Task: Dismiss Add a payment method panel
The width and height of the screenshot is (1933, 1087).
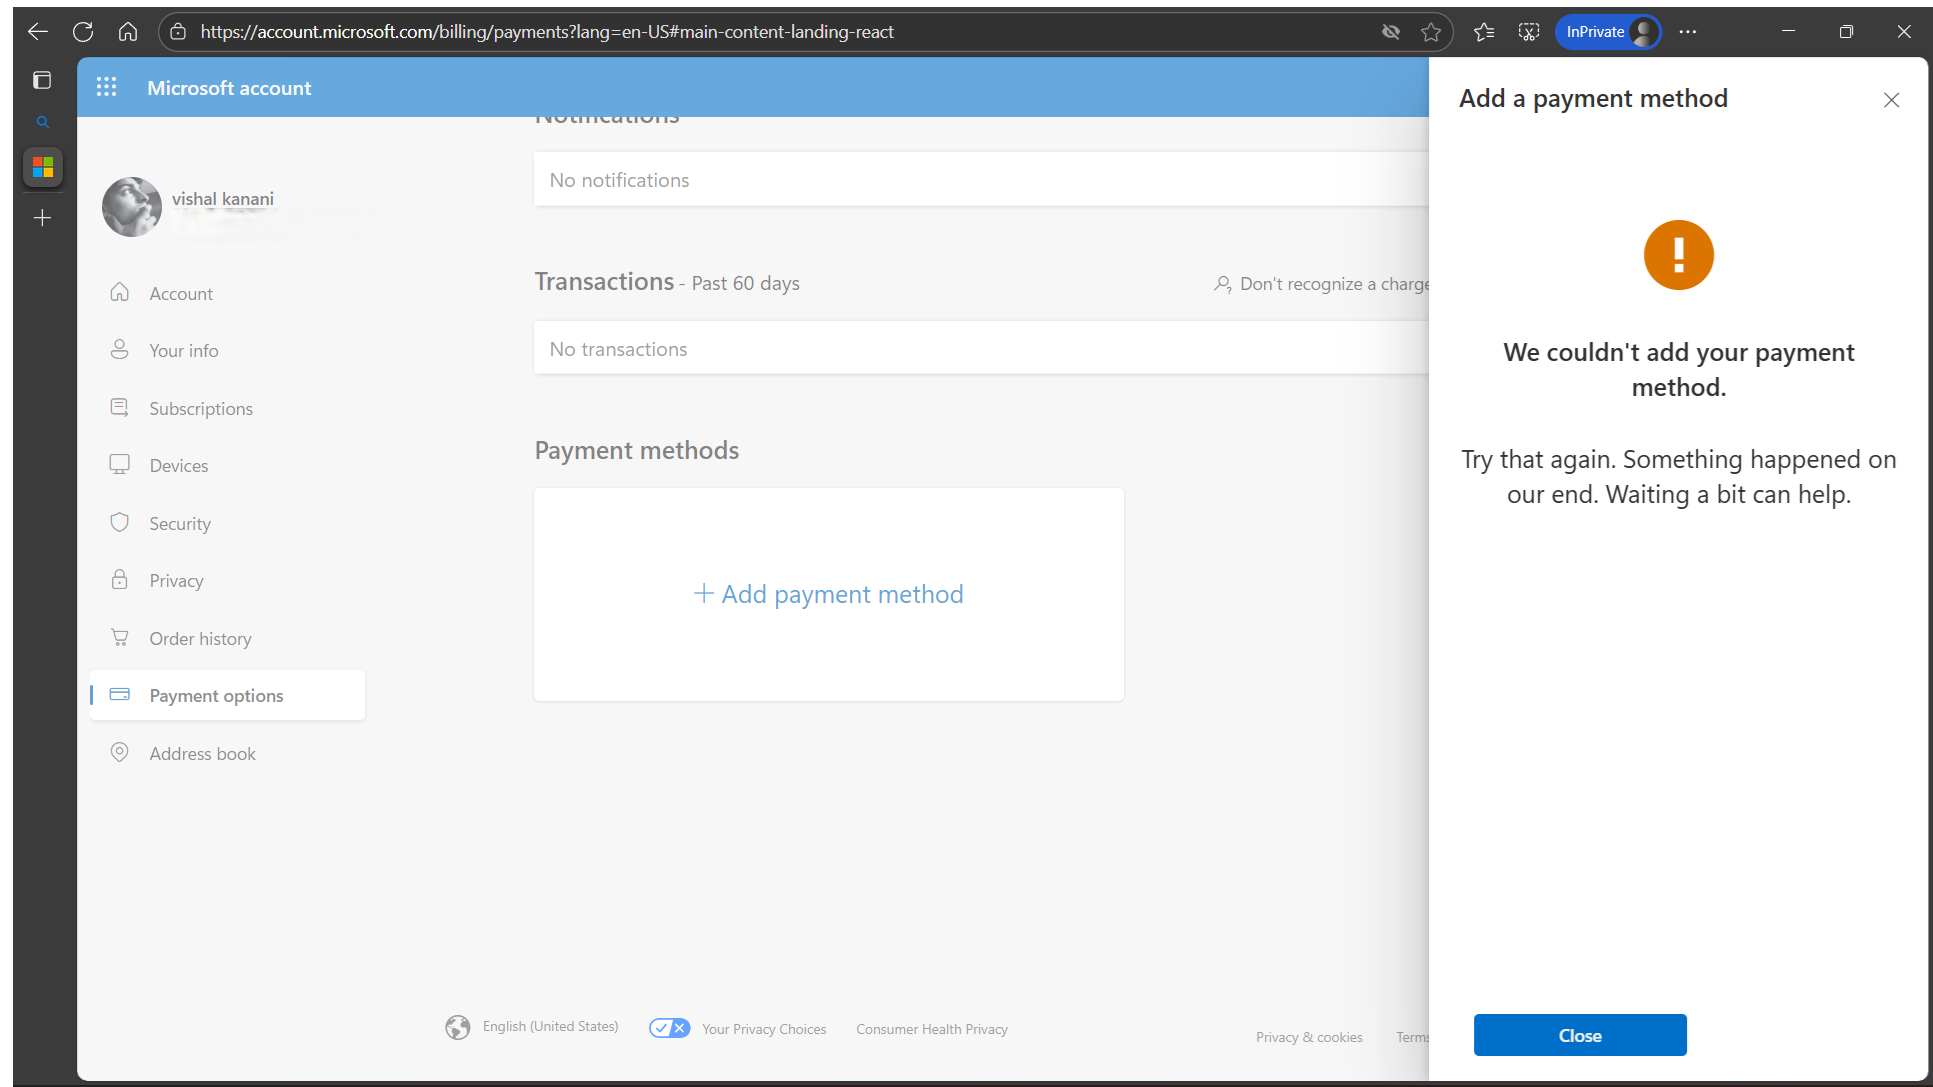Action: tap(1891, 100)
